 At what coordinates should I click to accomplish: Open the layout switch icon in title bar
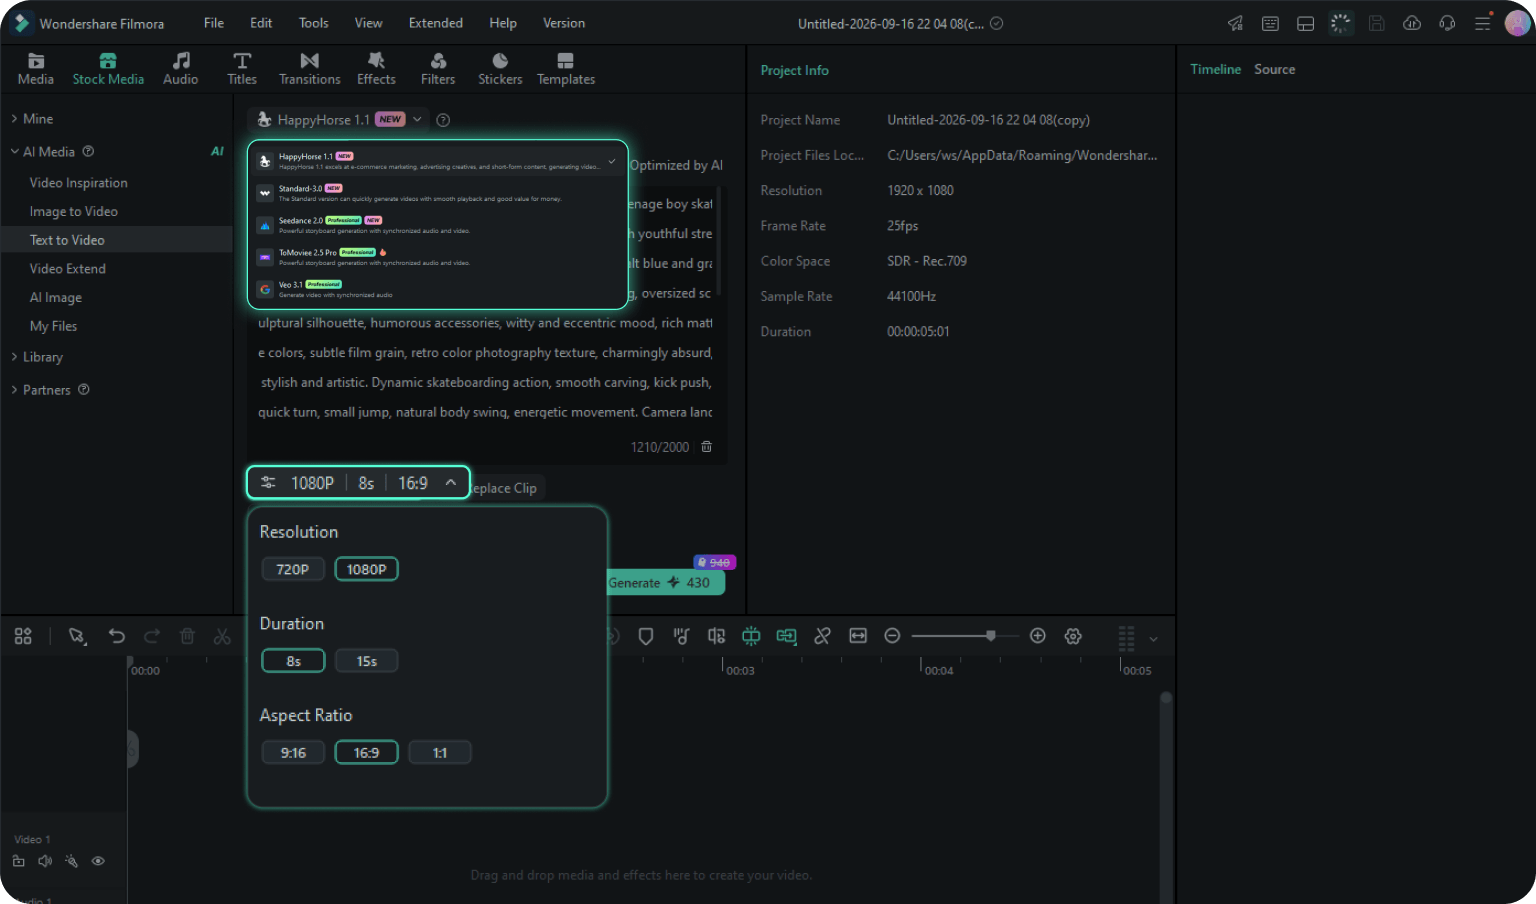pyautogui.click(x=1306, y=23)
